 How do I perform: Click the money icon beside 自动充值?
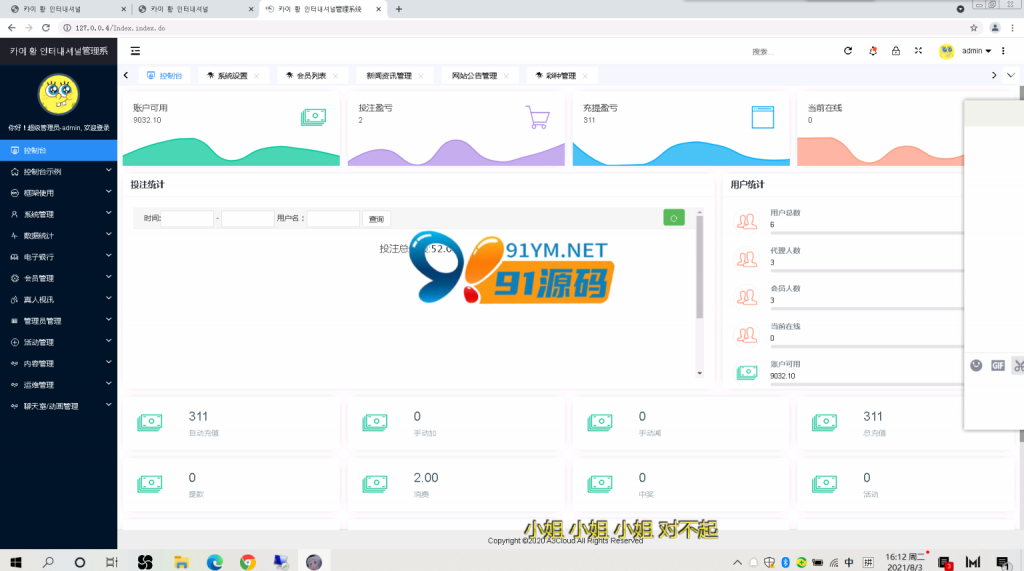(150, 422)
